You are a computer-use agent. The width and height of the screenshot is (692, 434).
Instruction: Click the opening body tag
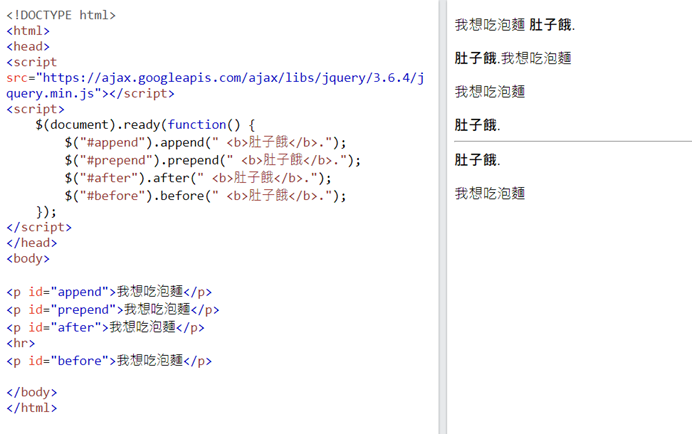[28, 259]
